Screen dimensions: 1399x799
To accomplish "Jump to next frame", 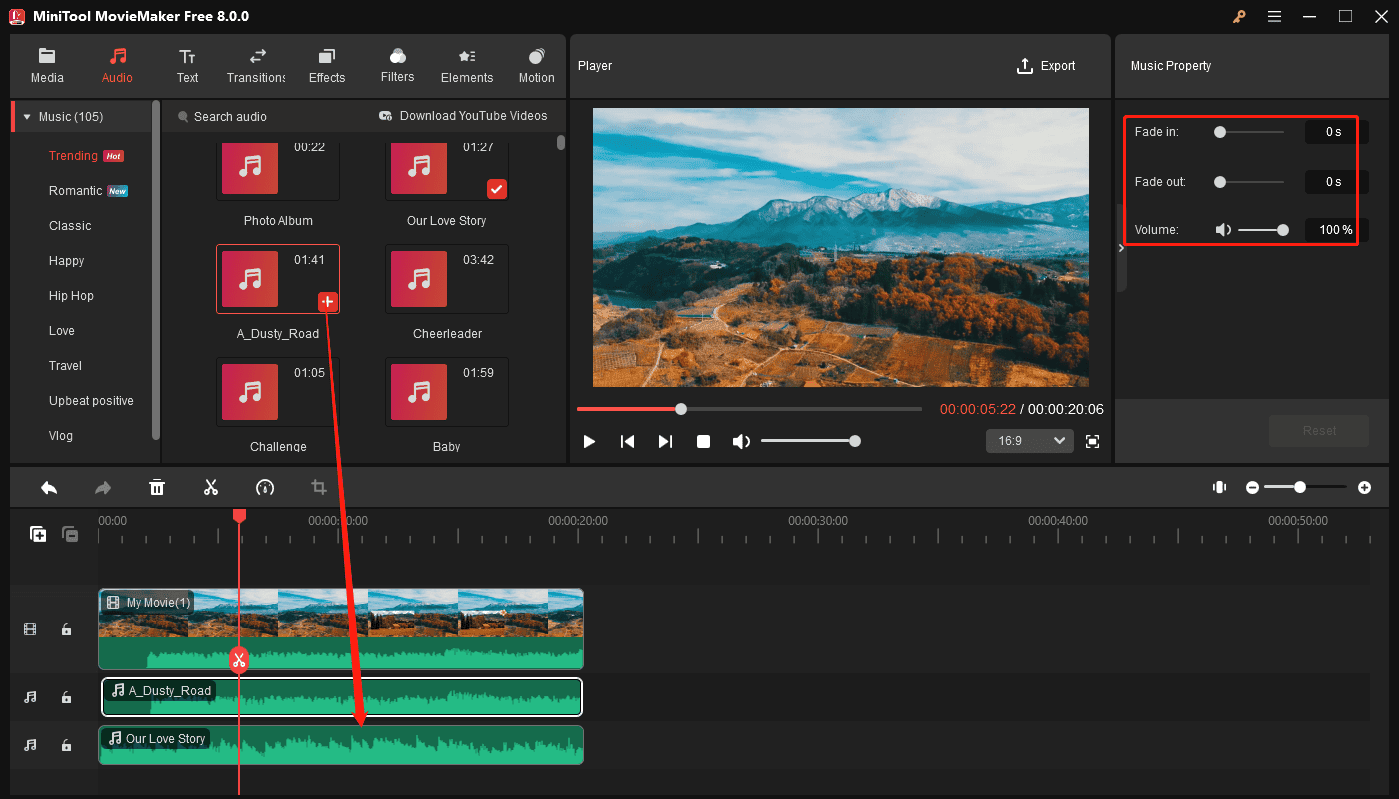I will click(665, 442).
